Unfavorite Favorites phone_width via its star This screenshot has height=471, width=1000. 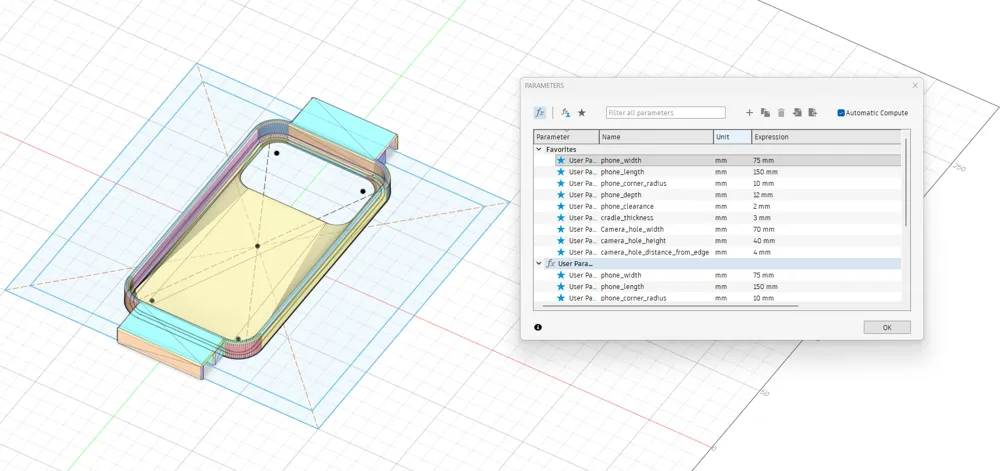[x=561, y=161]
